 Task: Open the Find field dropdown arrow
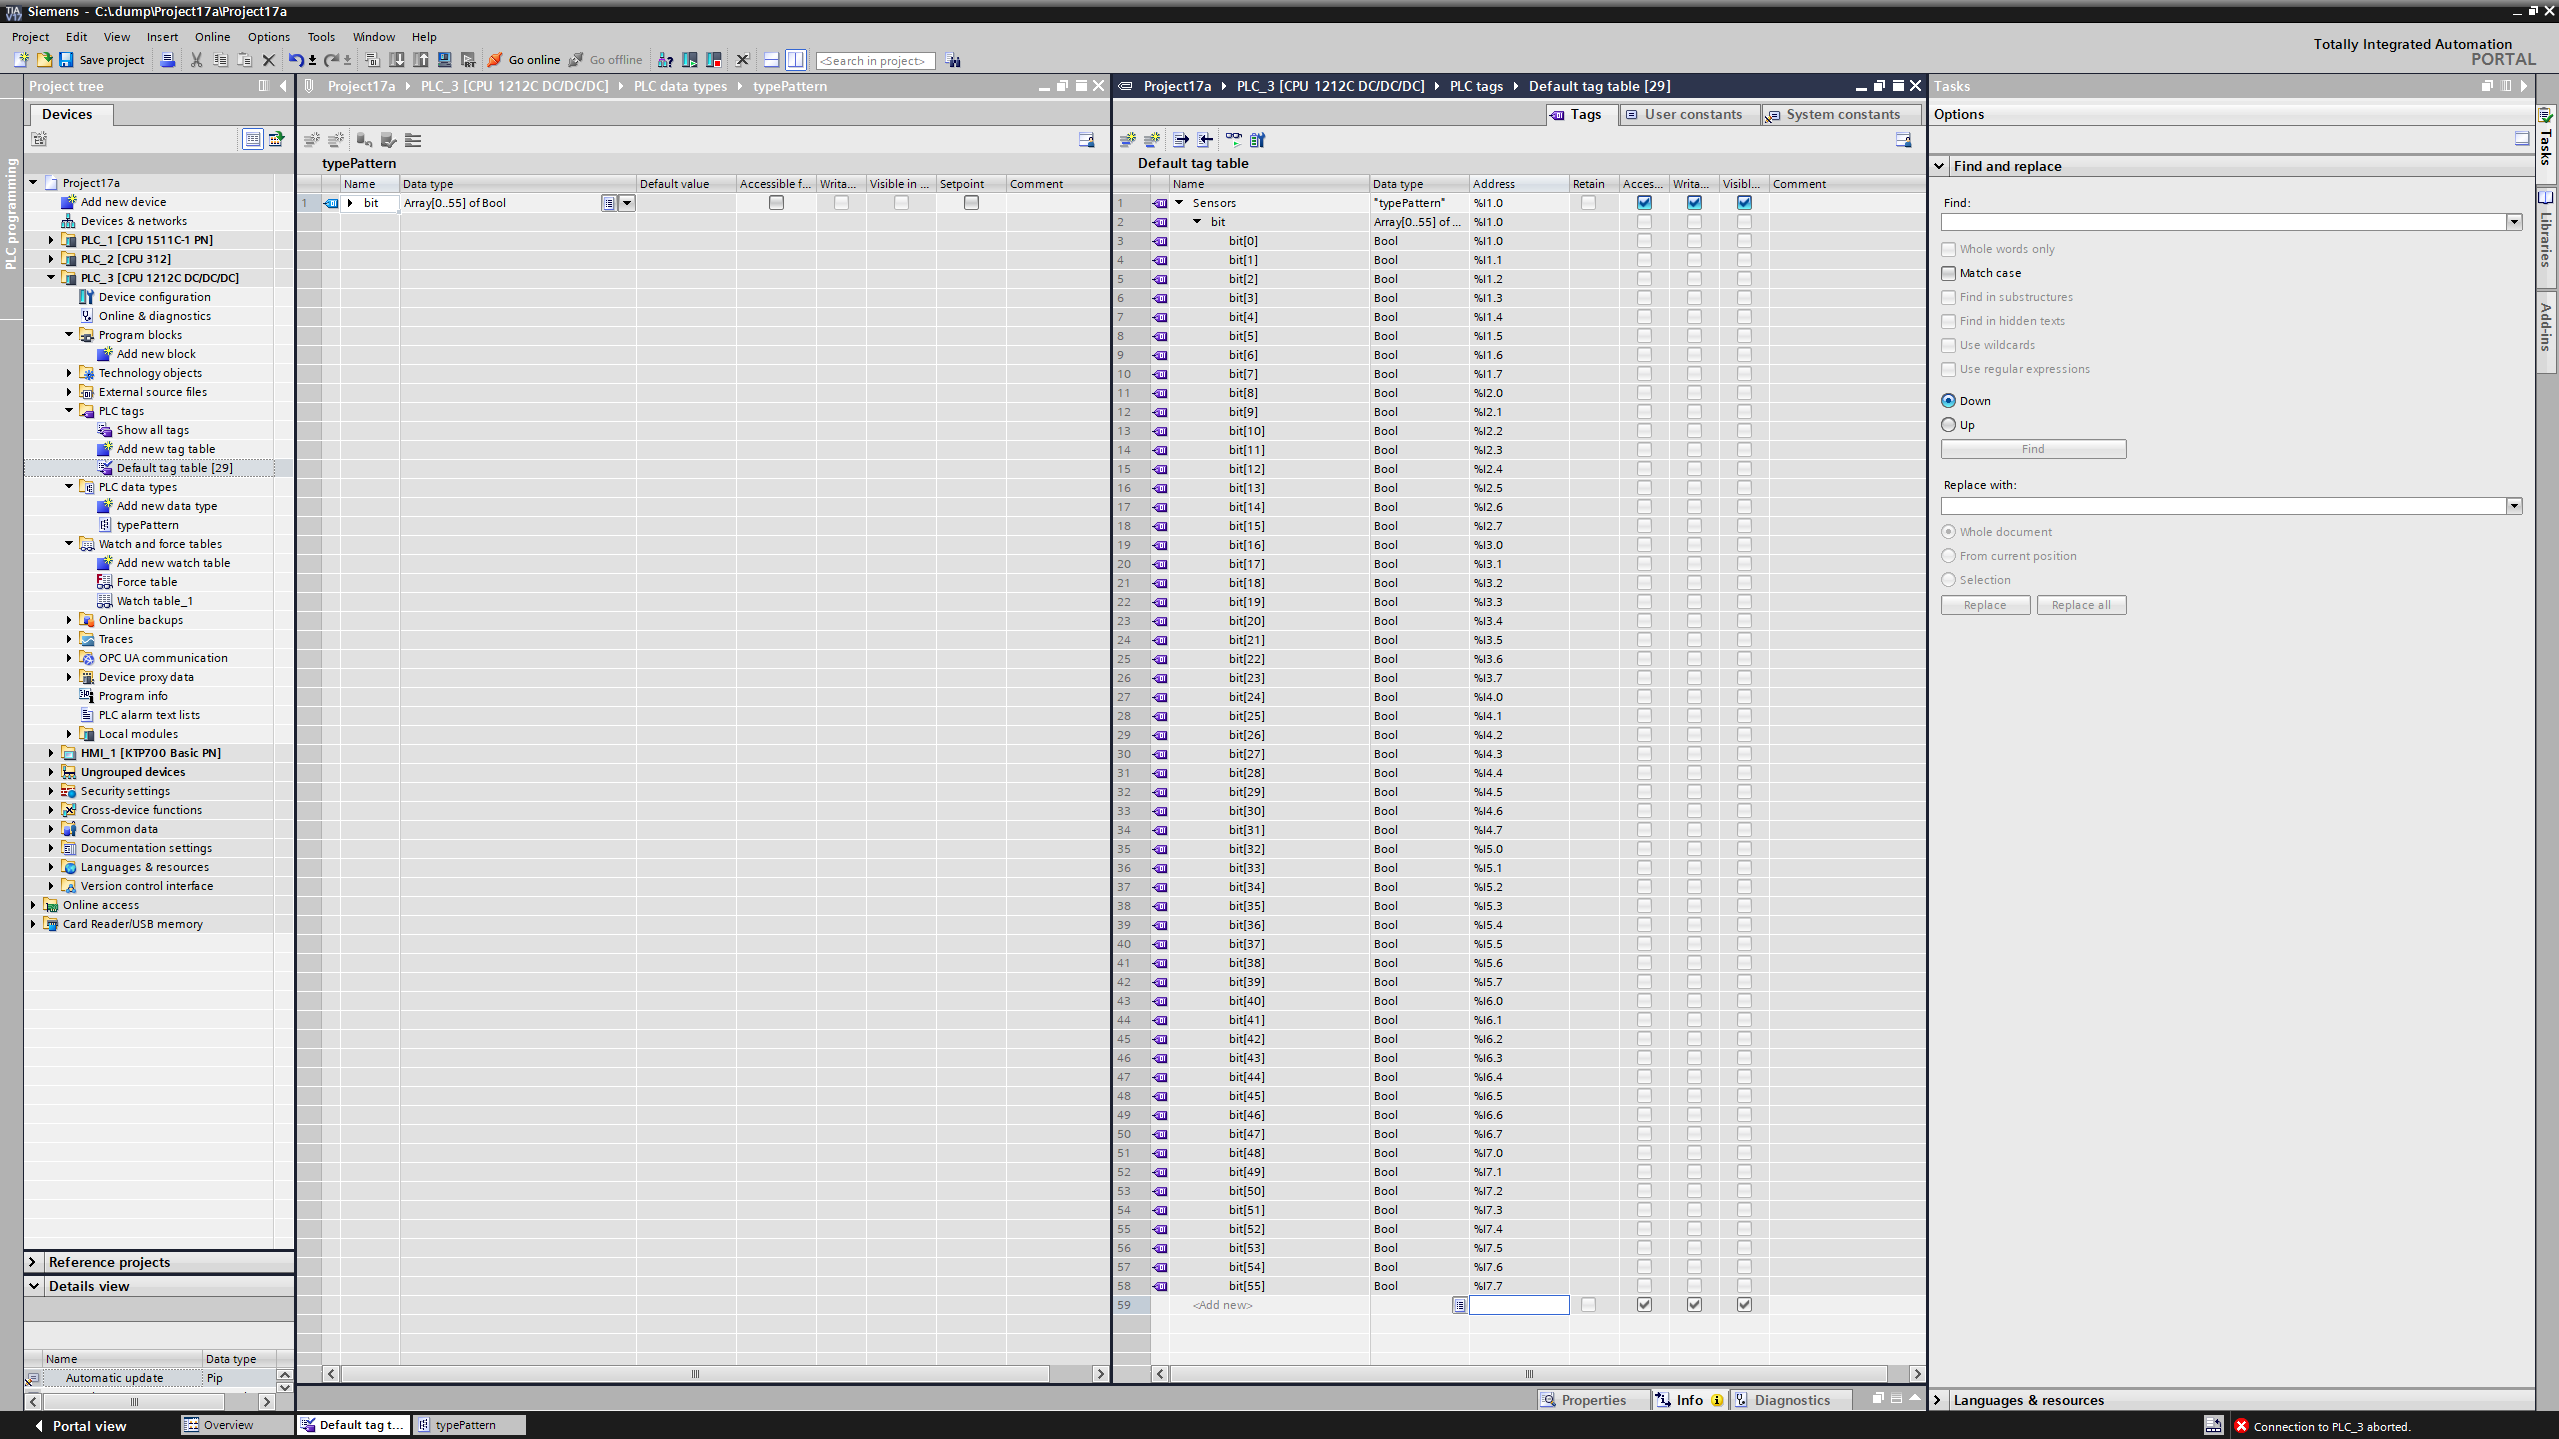point(2514,222)
